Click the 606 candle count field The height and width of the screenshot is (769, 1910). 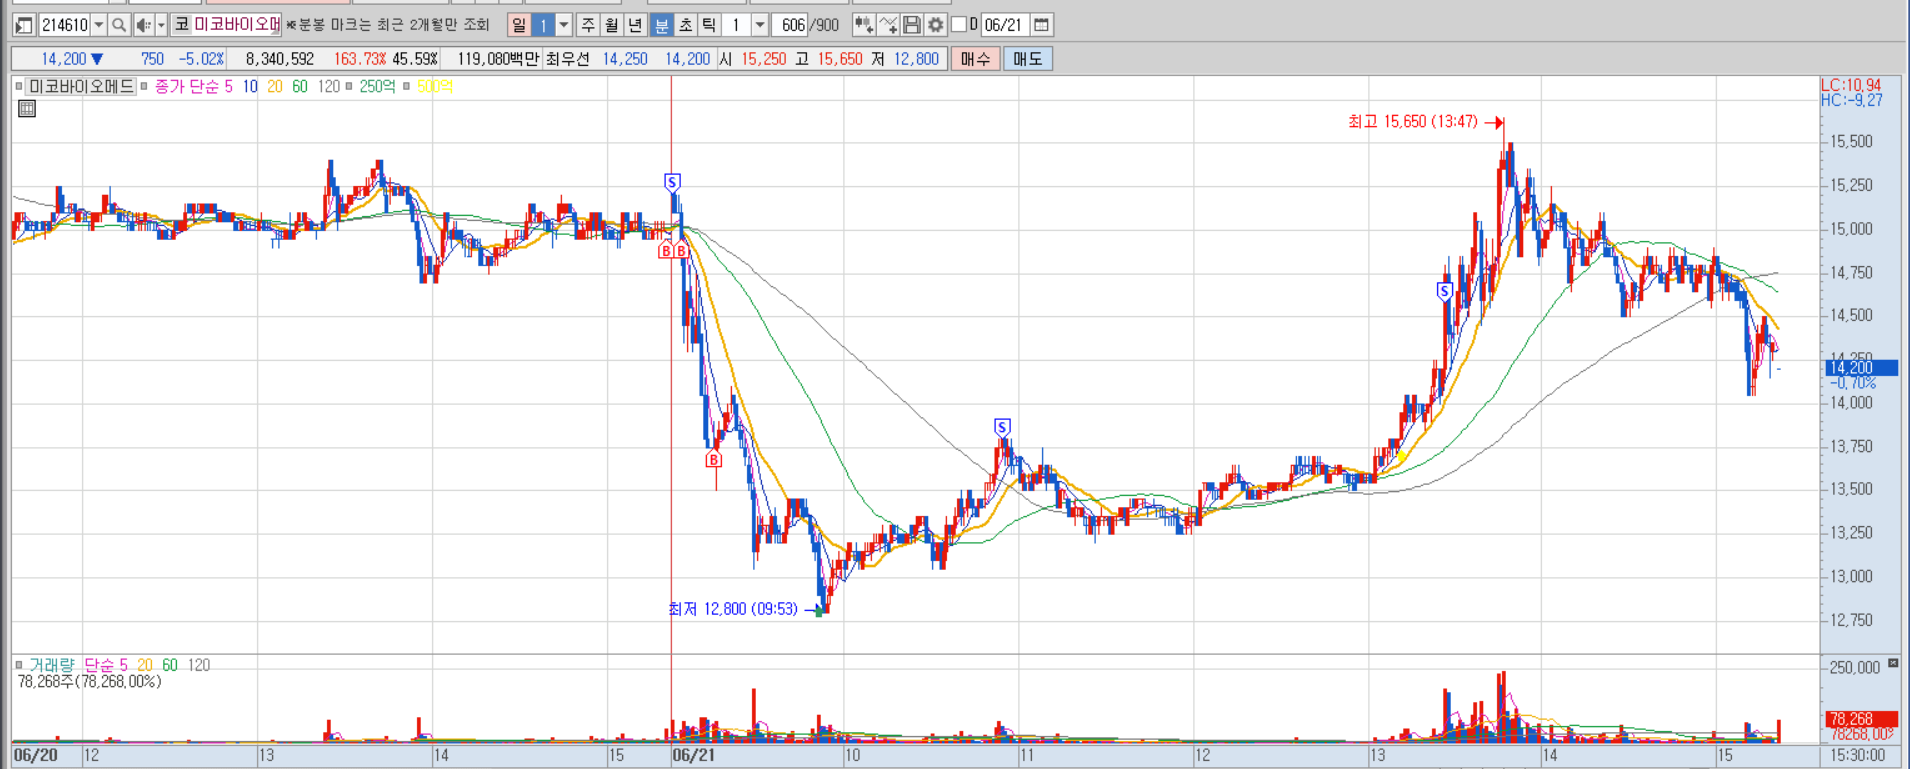pyautogui.click(x=790, y=25)
